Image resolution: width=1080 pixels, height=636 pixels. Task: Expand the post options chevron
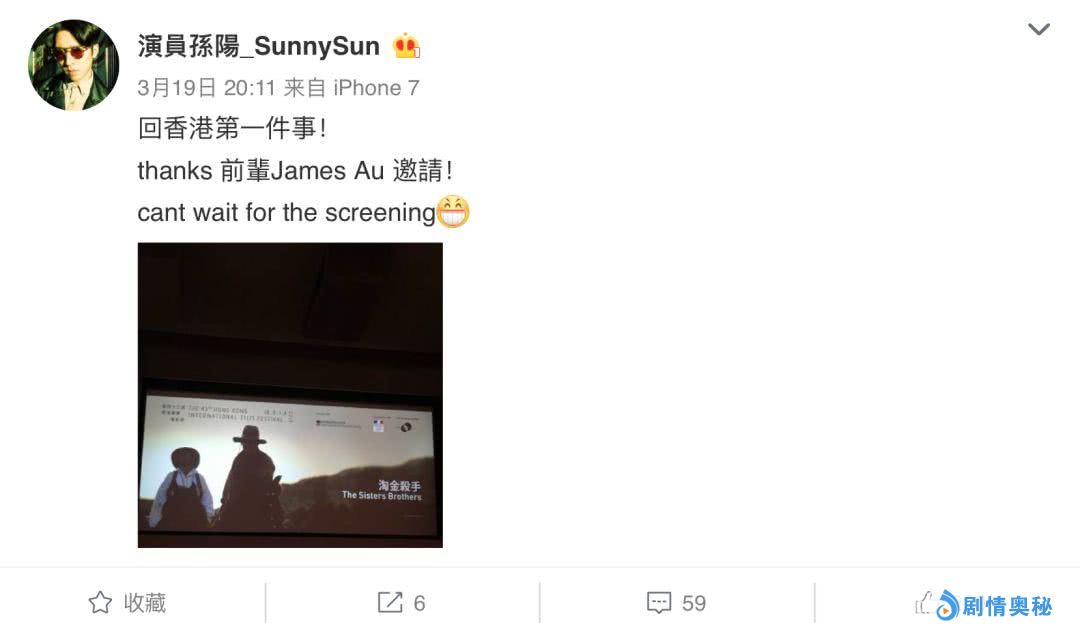tap(1039, 29)
